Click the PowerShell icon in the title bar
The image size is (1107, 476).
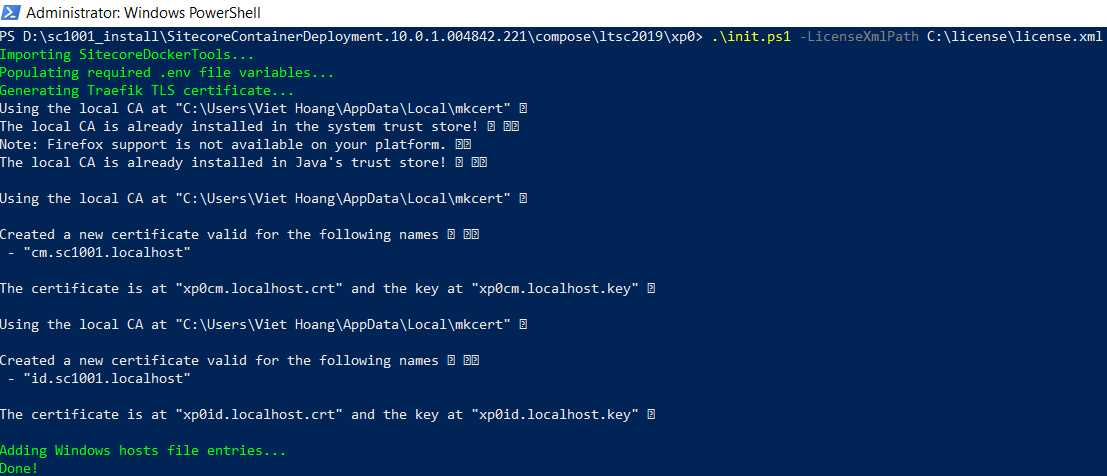10,14
